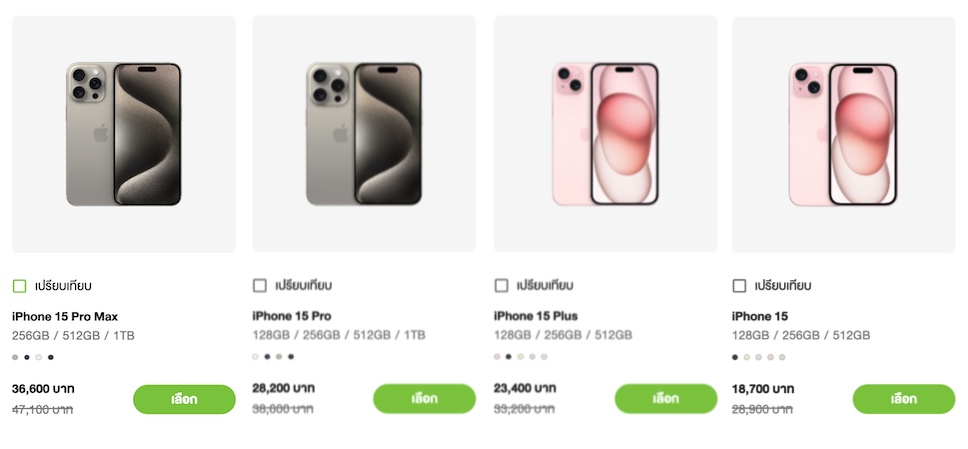Screen dimensions: 968x449
Task: Choose the black color dot for iPhone 15
Action: point(735,356)
